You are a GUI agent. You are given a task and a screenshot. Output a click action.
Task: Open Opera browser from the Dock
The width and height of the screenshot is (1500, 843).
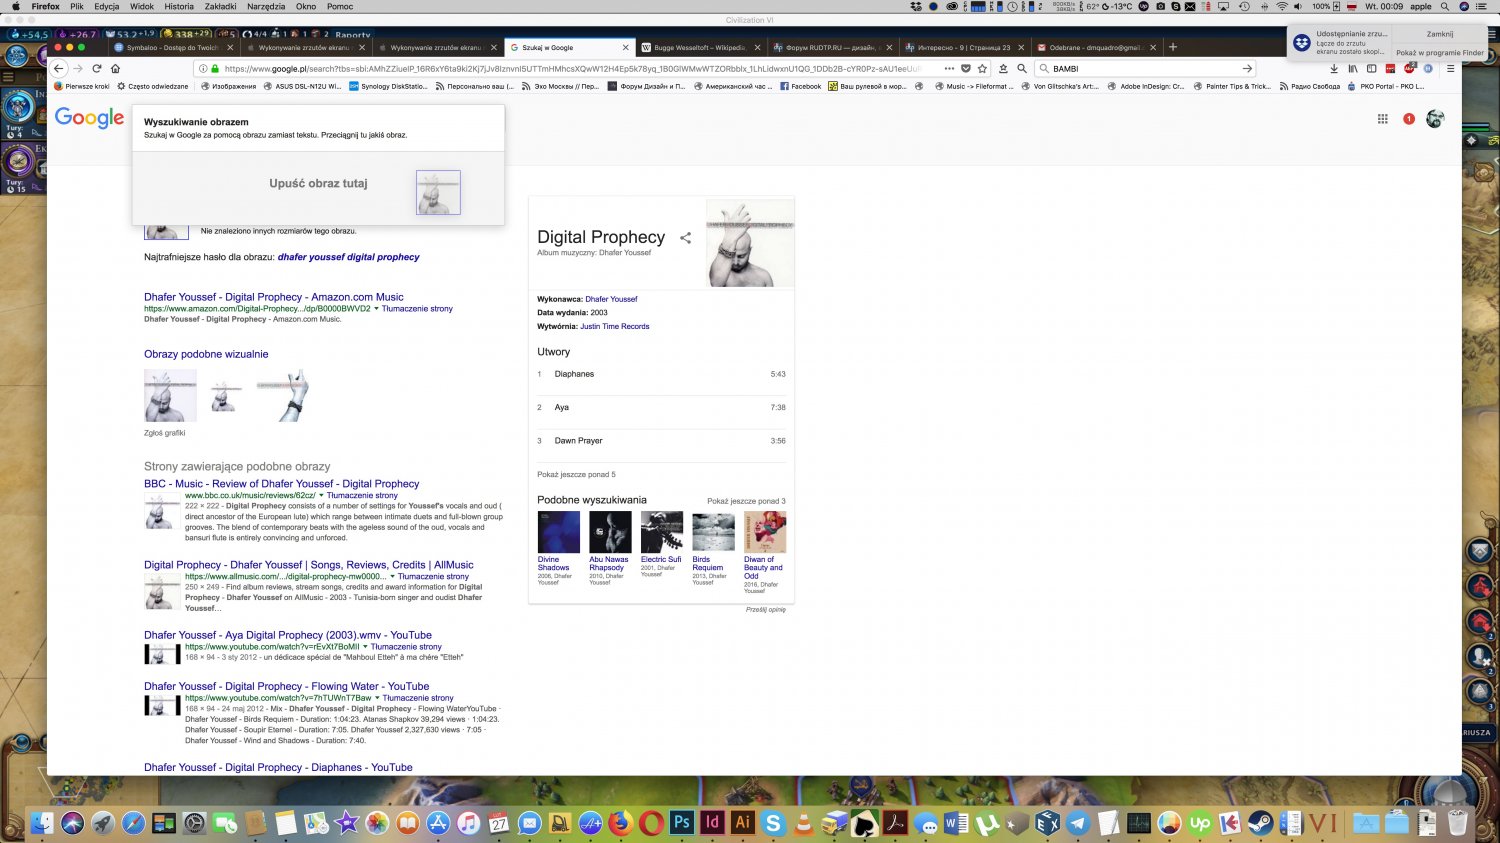click(651, 823)
